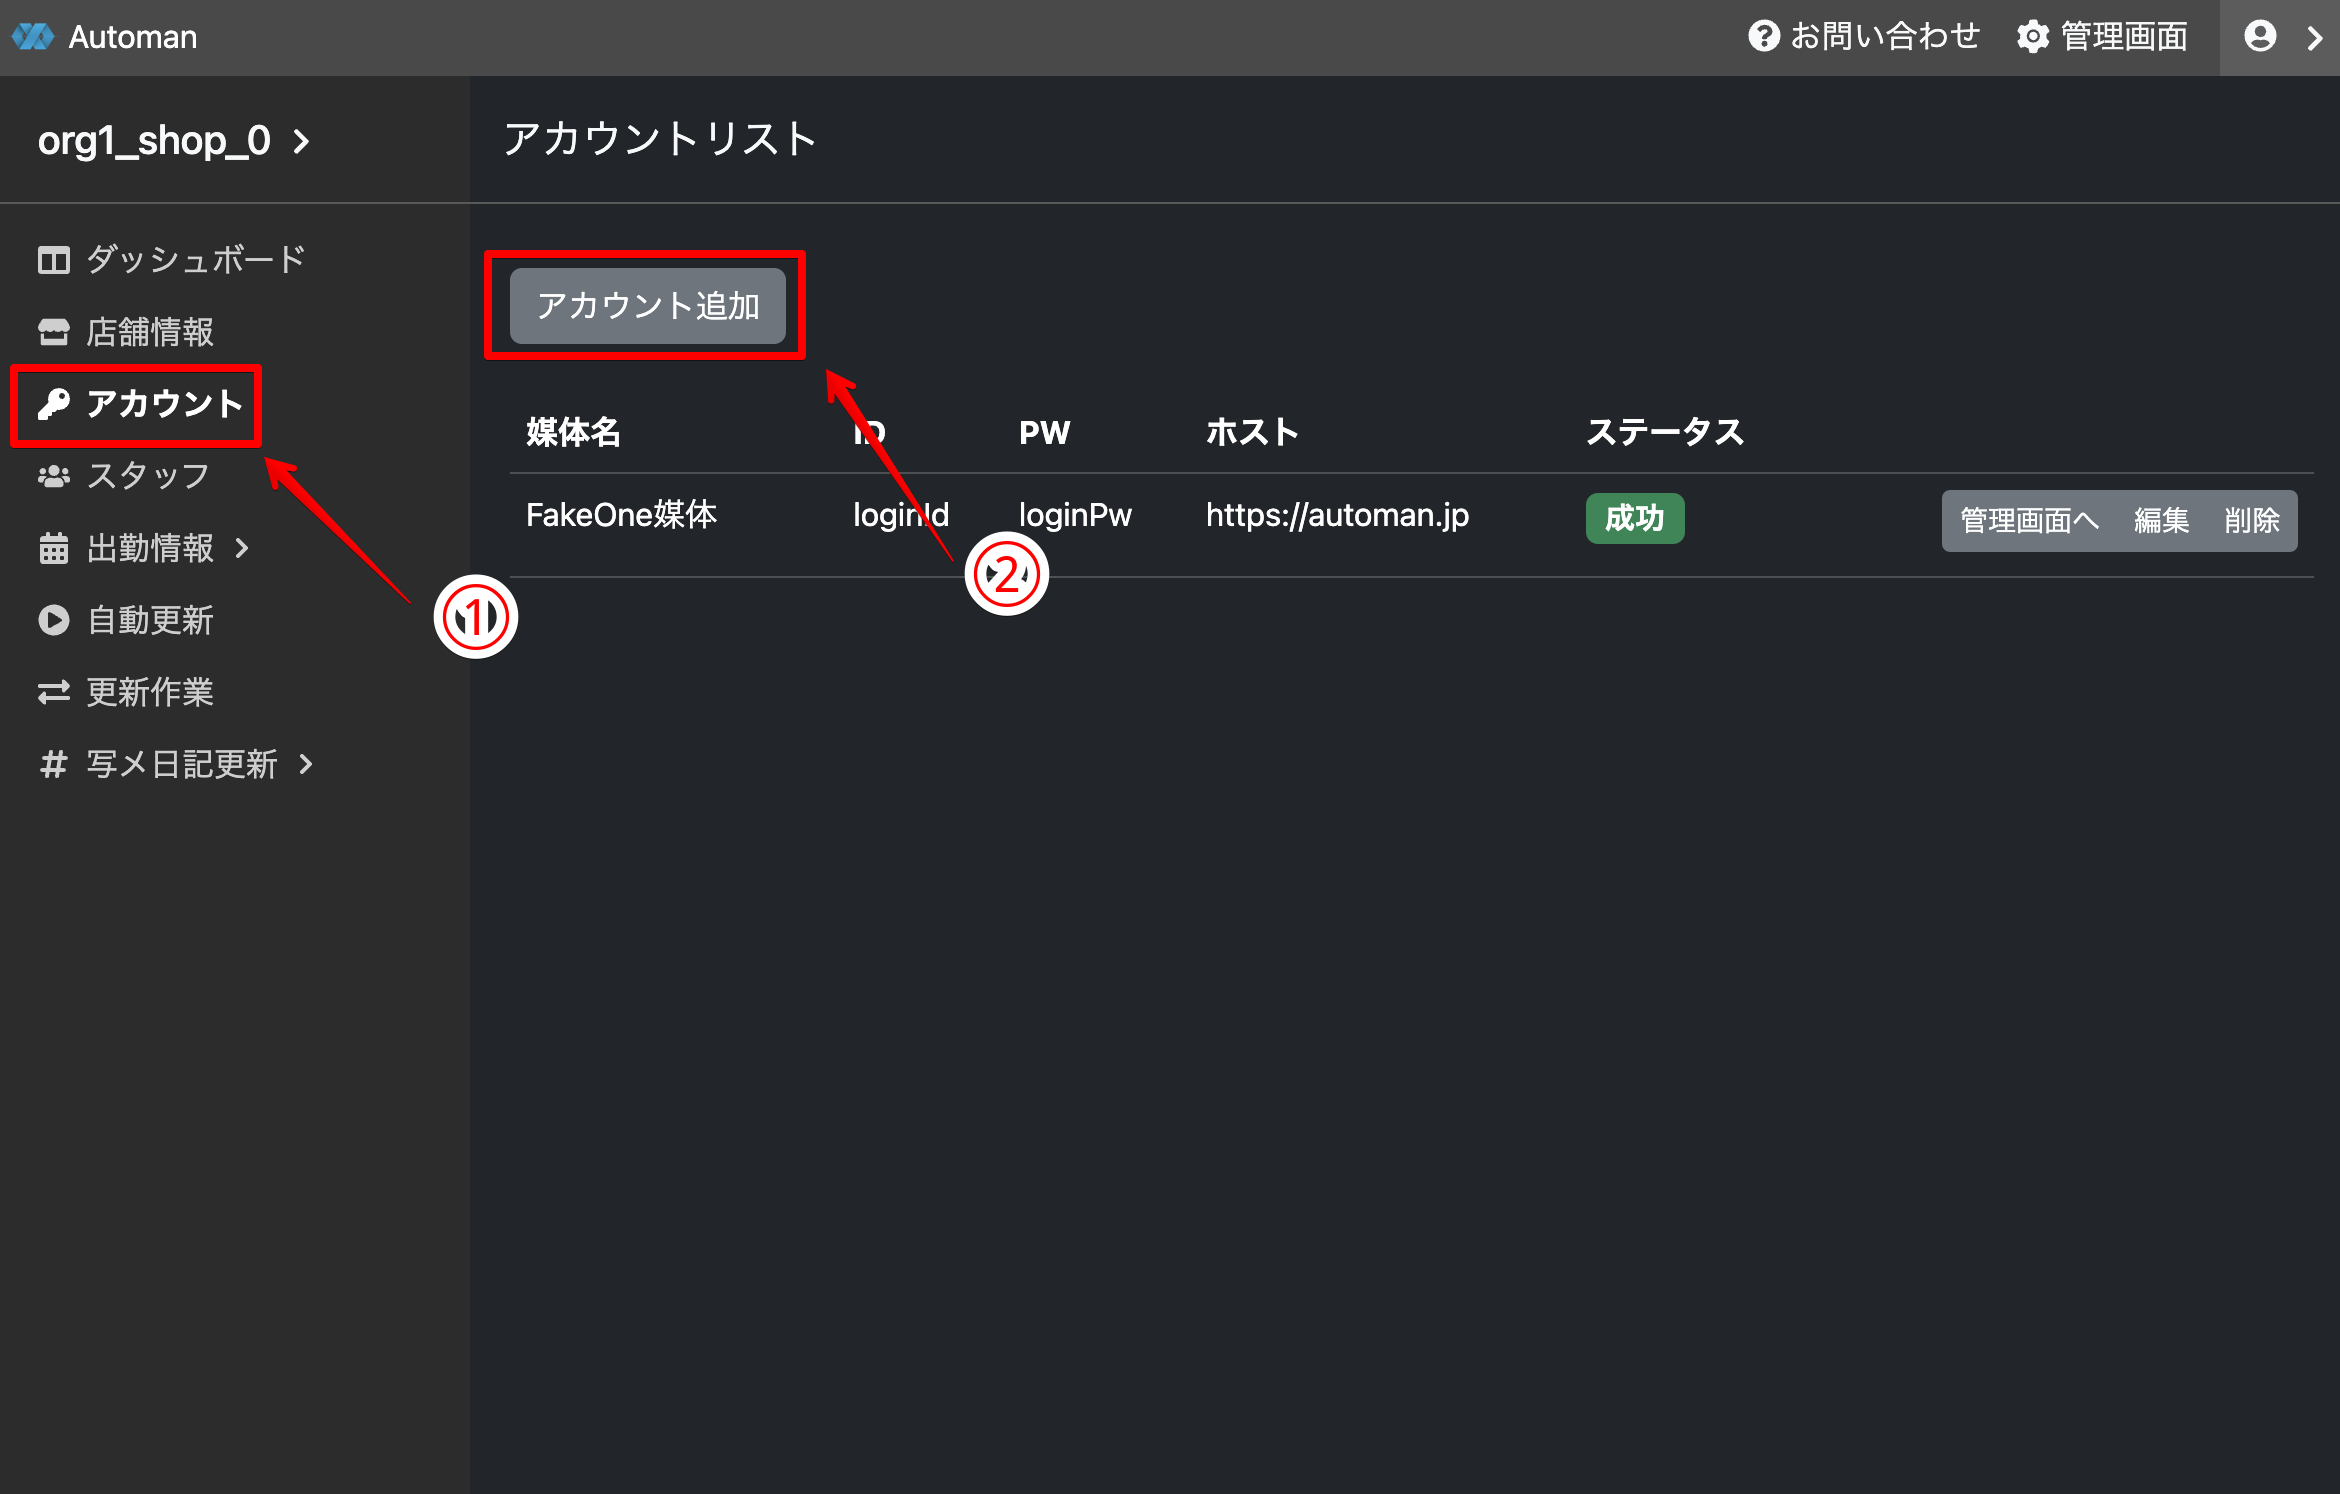
Task: Click the play icon for 自動更新
Action: point(53,620)
